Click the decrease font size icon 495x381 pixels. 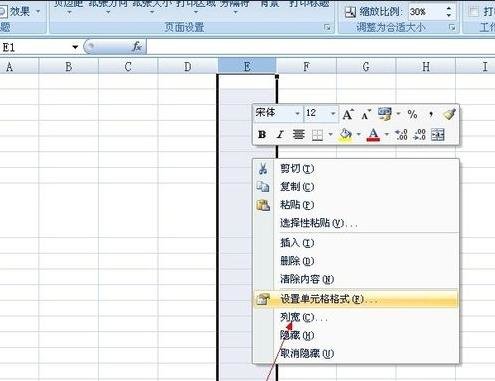[x=366, y=114]
